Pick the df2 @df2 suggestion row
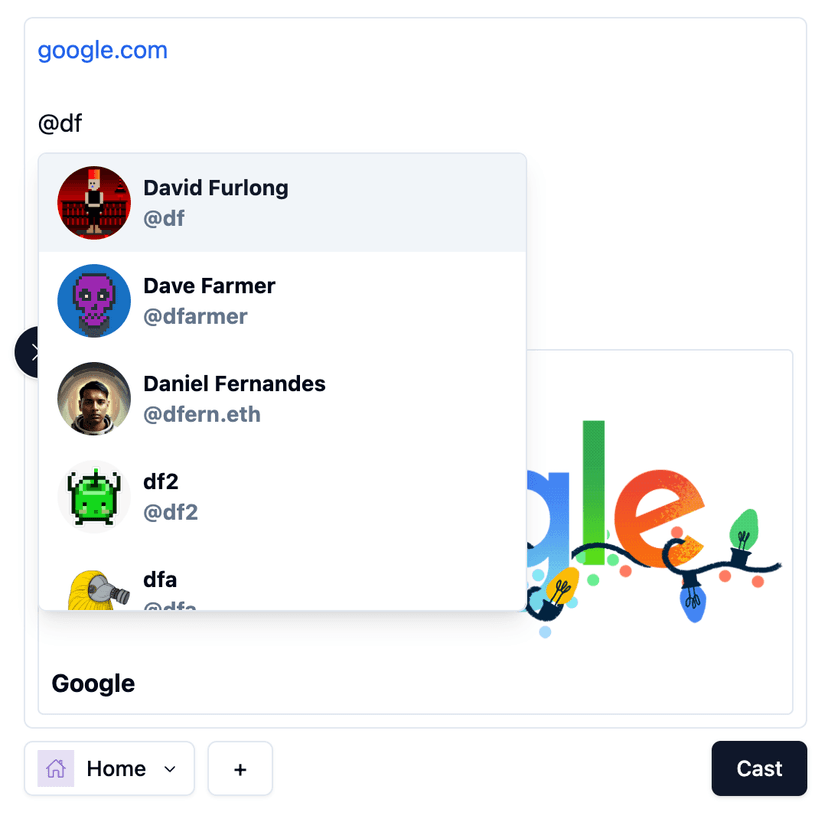 pos(283,496)
